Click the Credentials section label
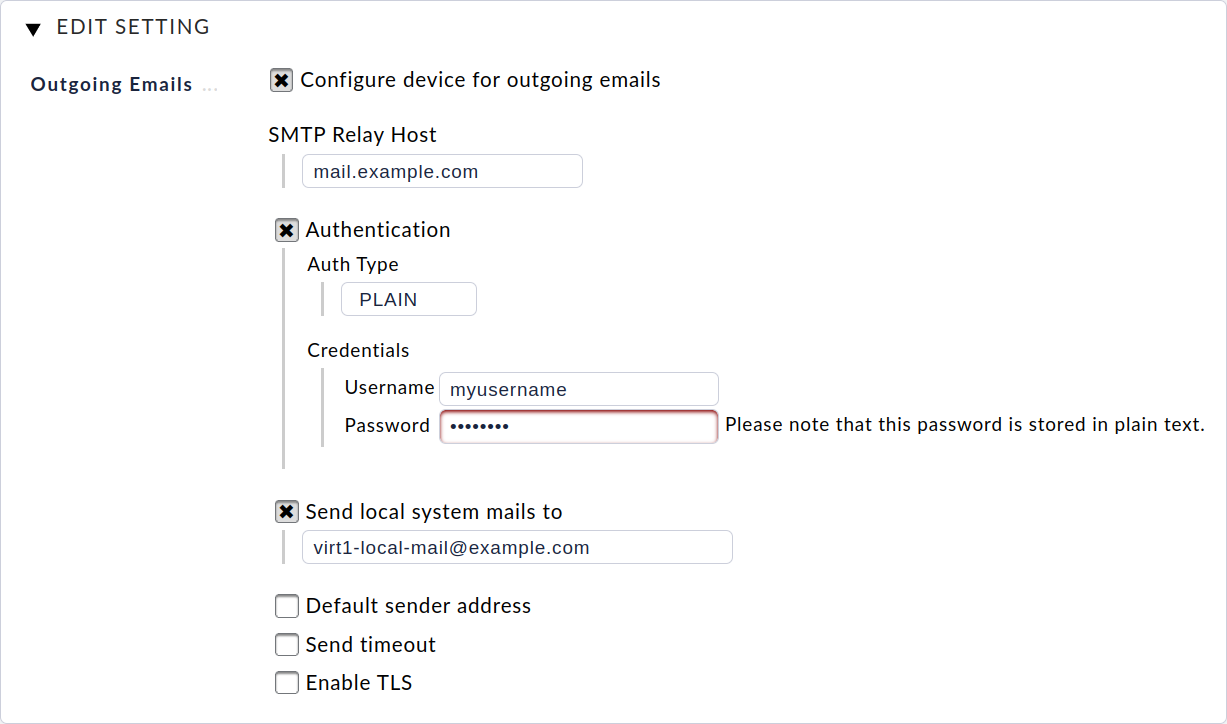The image size is (1227, 724). (358, 350)
